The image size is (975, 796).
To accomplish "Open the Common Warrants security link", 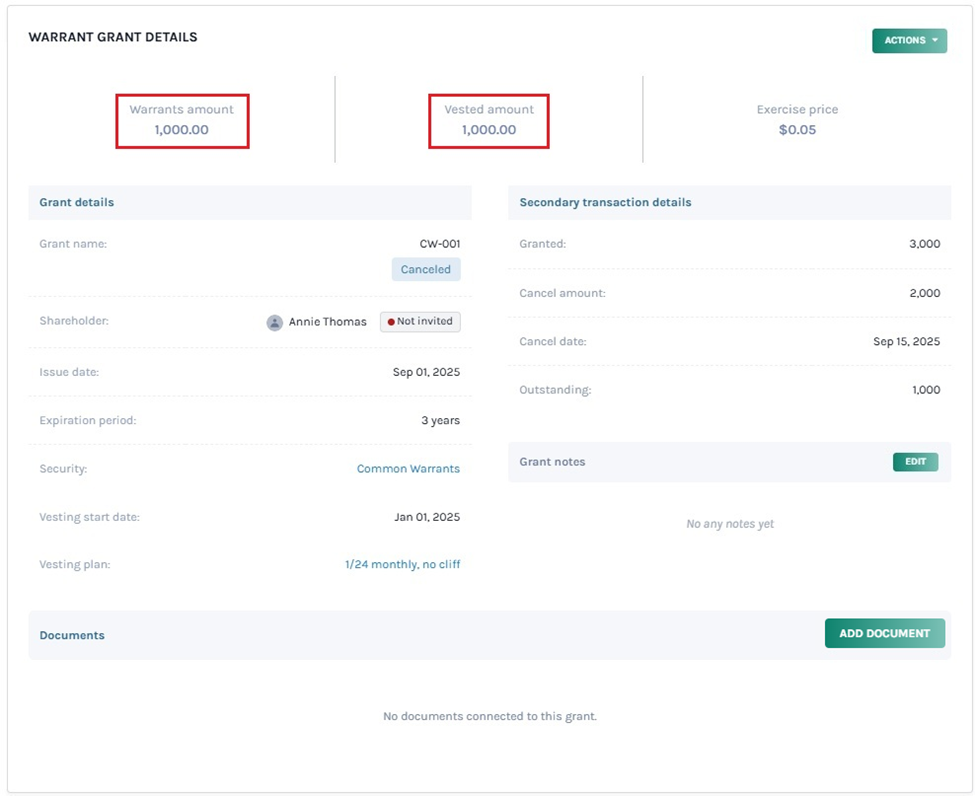I will tap(408, 468).
